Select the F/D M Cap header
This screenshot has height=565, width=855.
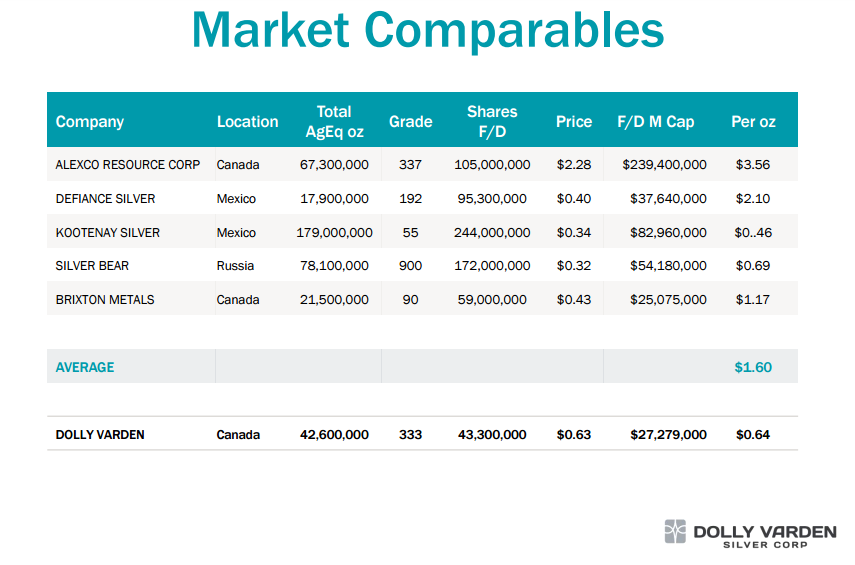[x=655, y=122]
